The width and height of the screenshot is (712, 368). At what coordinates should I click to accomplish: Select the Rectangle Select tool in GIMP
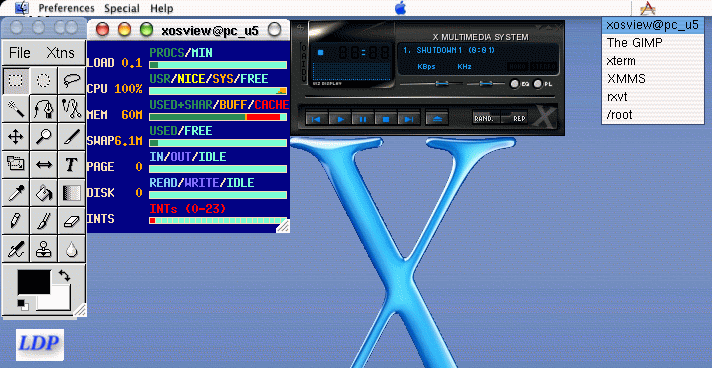click(x=16, y=81)
